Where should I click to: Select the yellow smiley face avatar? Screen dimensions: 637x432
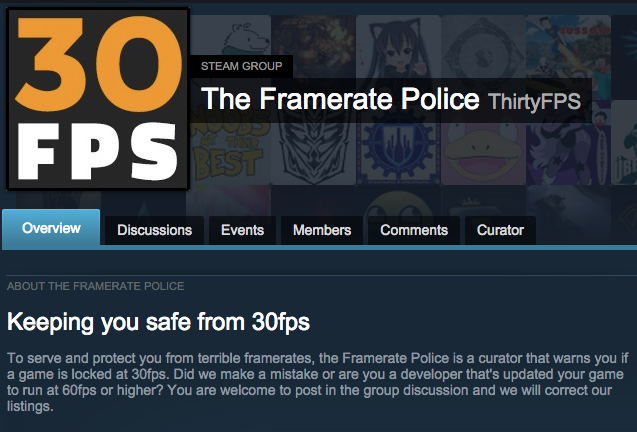coord(398,201)
